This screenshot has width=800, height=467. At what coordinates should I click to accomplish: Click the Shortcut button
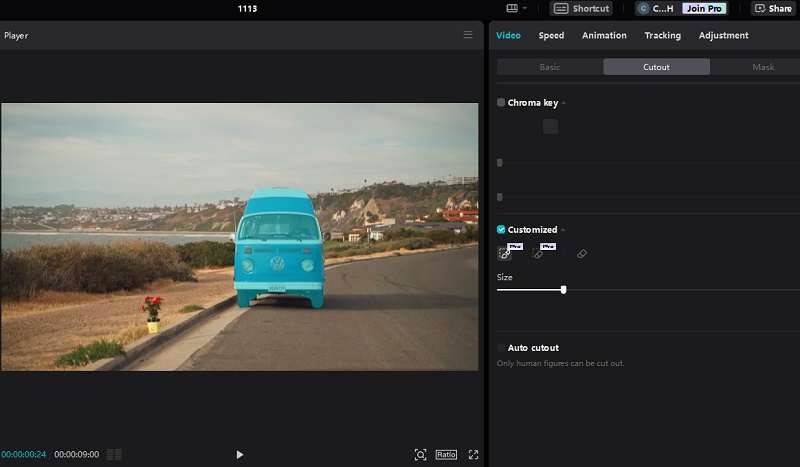click(581, 8)
